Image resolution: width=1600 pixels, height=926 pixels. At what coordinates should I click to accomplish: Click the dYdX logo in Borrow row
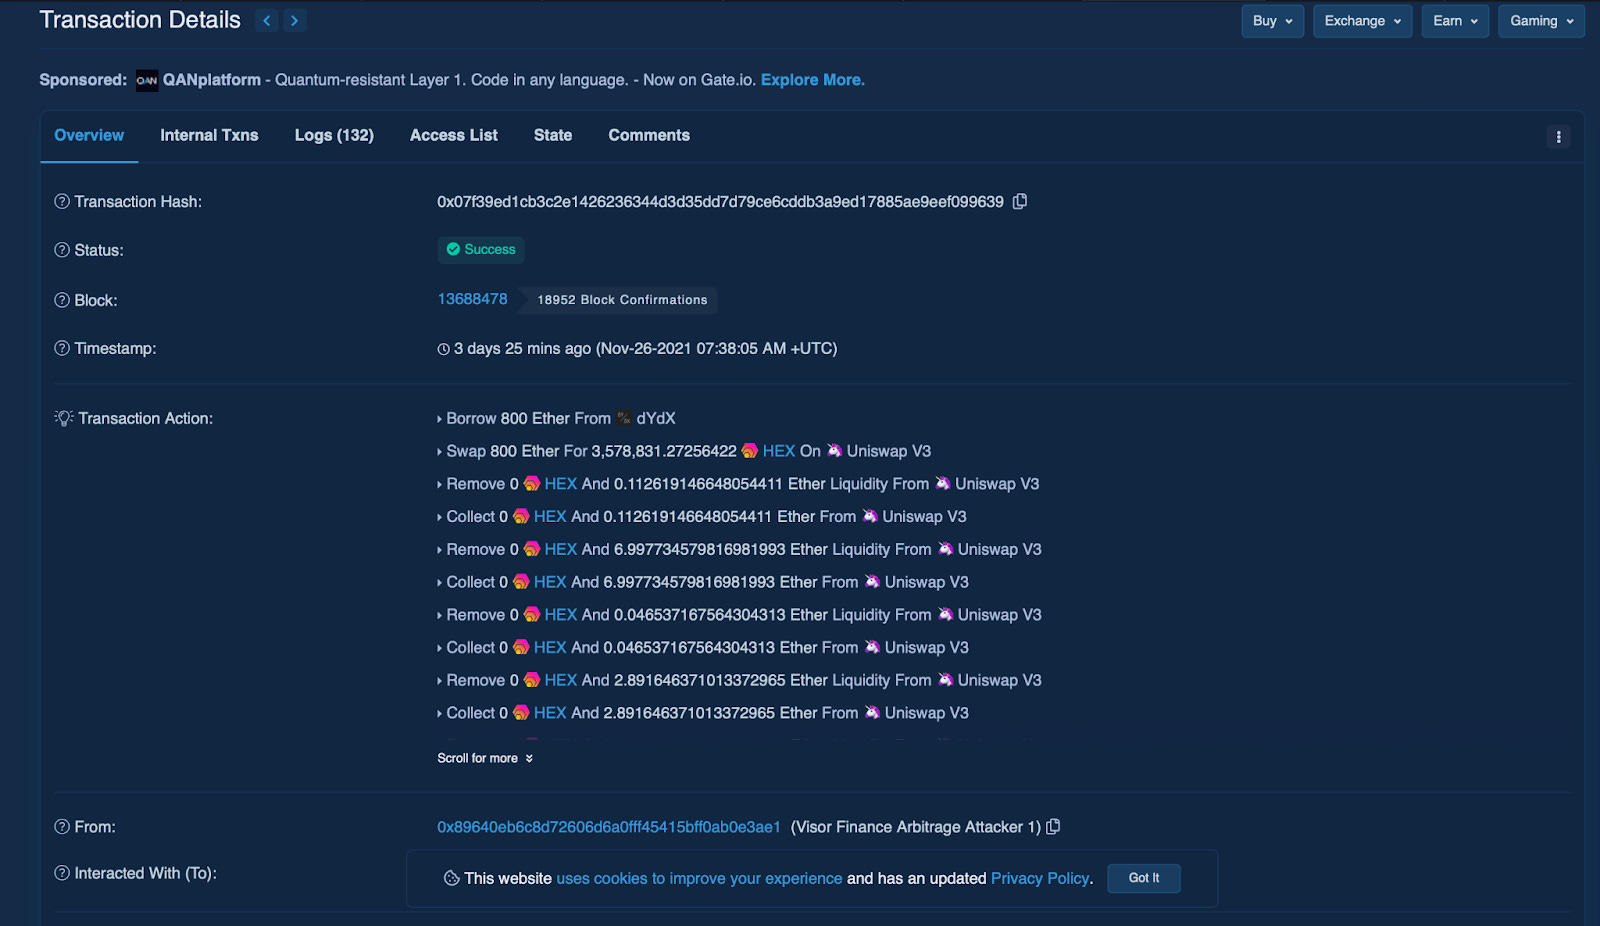click(x=624, y=418)
